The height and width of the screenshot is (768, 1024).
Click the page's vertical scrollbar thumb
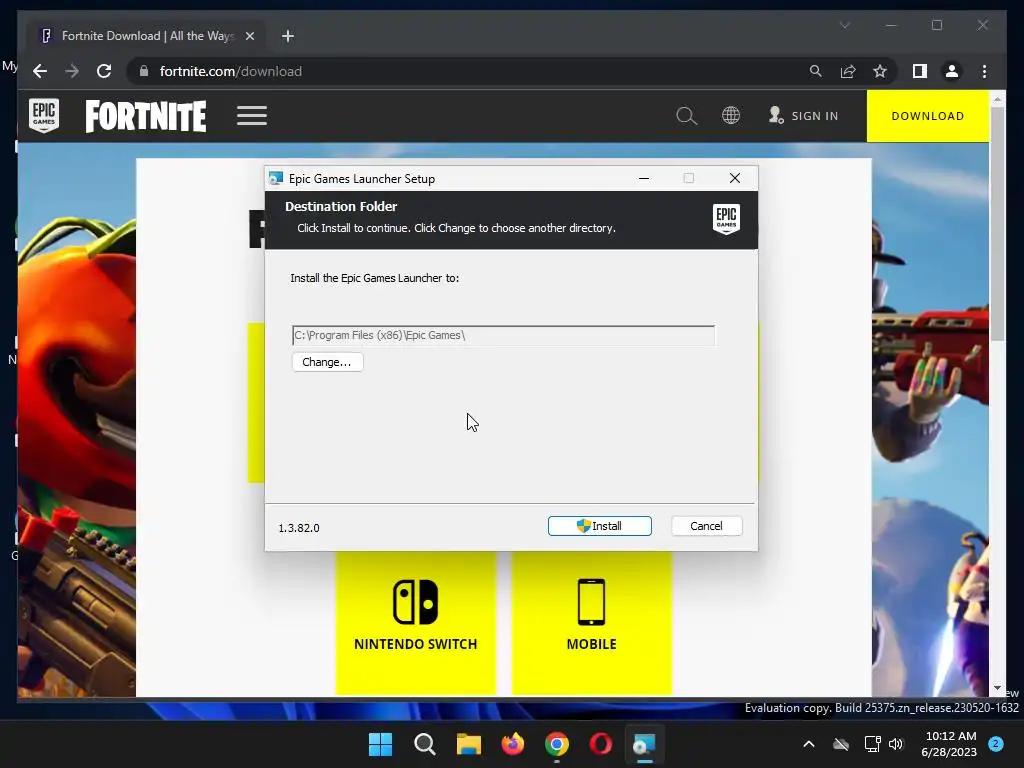tap(997, 223)
